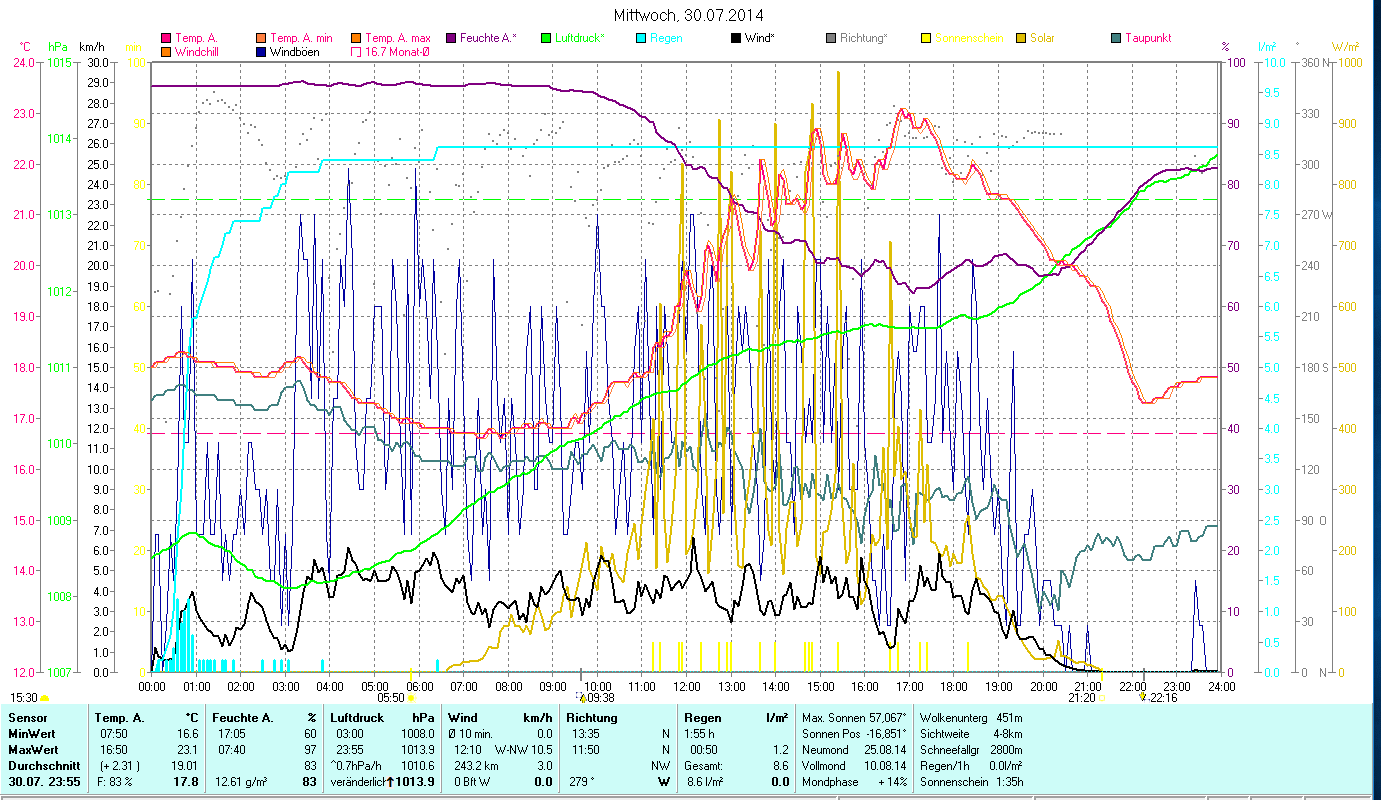
Task: Click the '15:30' sun duration label
Action: point(24,698)
